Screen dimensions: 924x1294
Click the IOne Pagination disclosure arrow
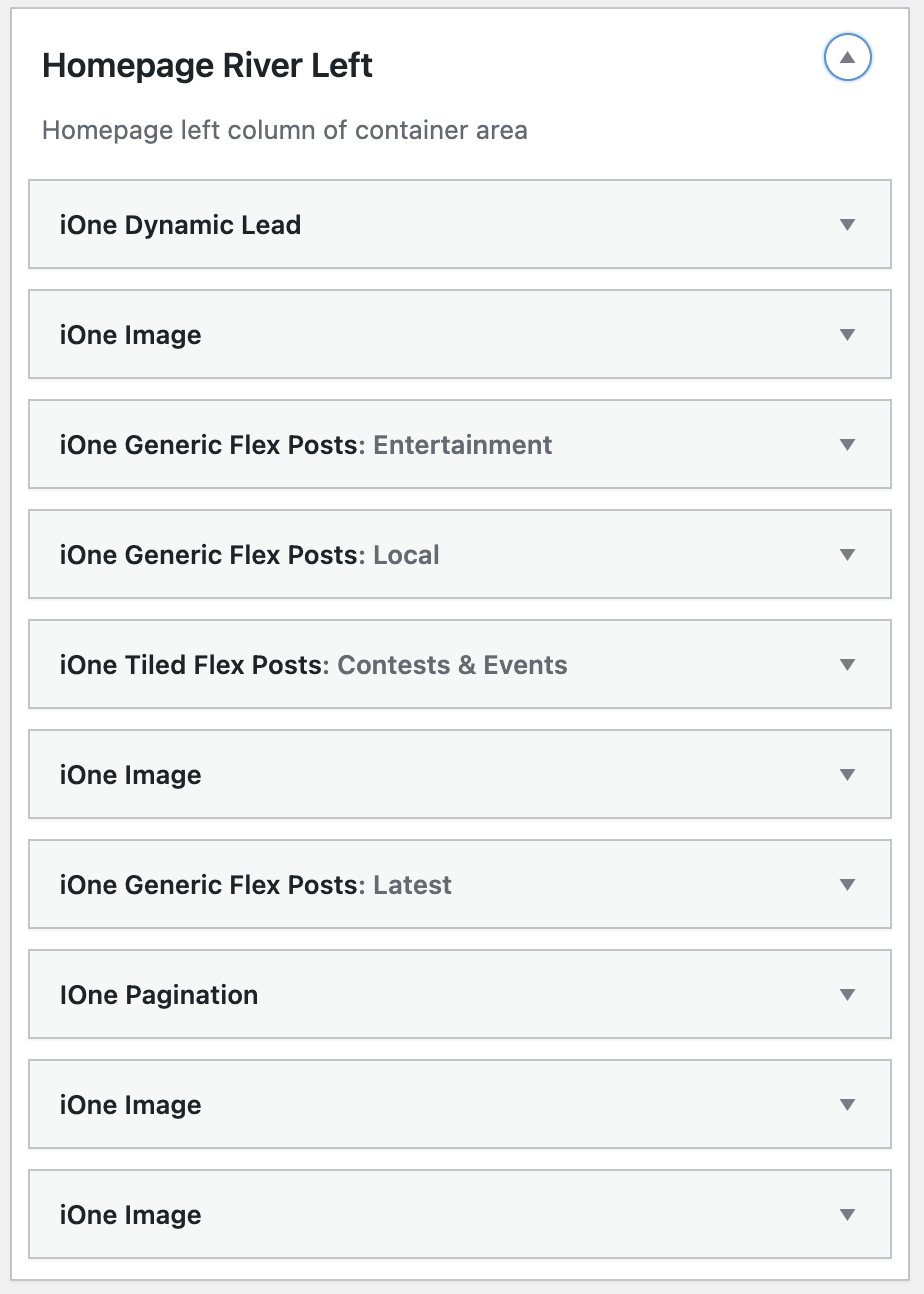coord(848,995)
